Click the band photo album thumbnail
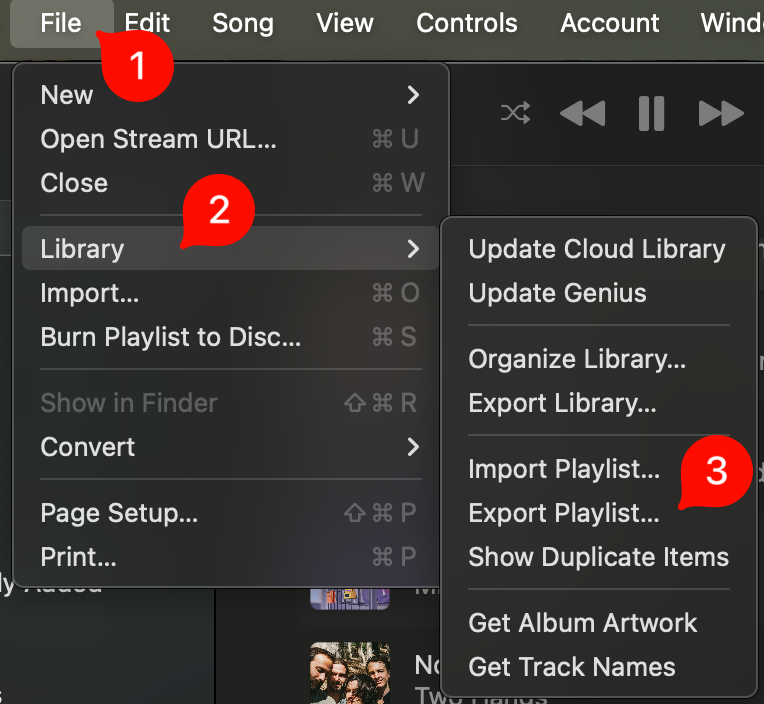The width and height of the screenshot is (764, 704). 350,673
